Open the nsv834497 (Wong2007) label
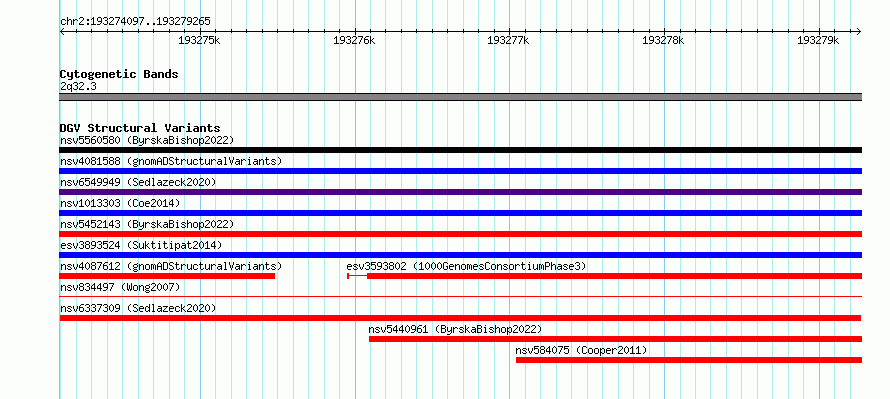 (x=120, y=287)
